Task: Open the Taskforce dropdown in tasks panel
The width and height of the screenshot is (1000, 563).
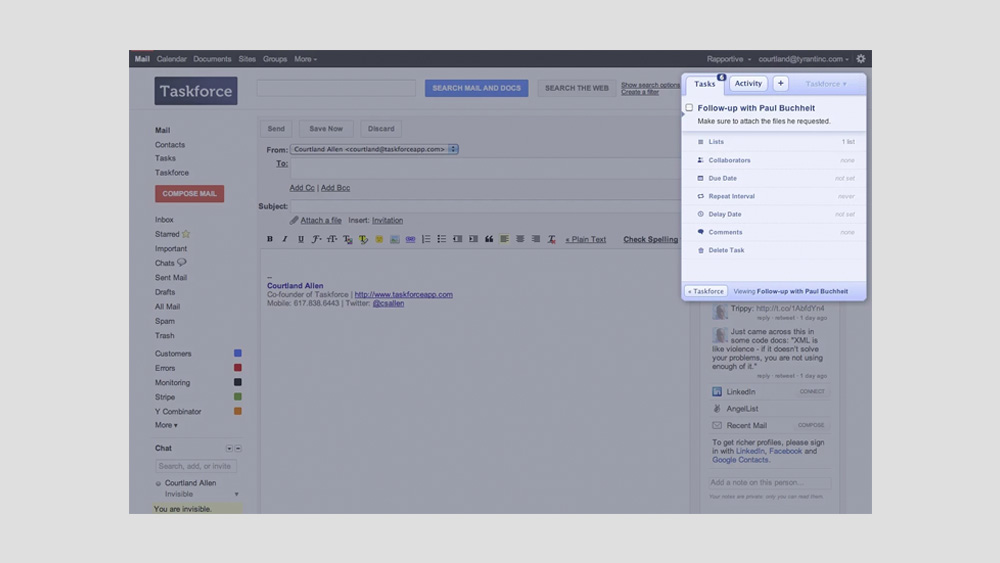Action: 826,84
